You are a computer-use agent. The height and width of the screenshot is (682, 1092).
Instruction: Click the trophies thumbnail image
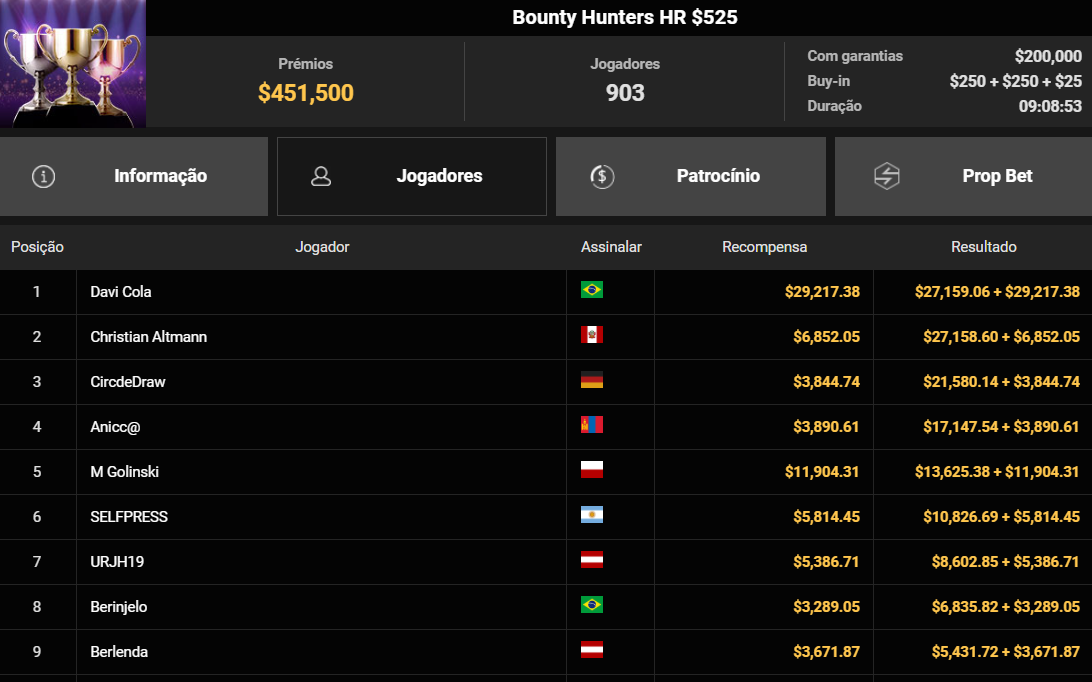click(x=72, y=64)
